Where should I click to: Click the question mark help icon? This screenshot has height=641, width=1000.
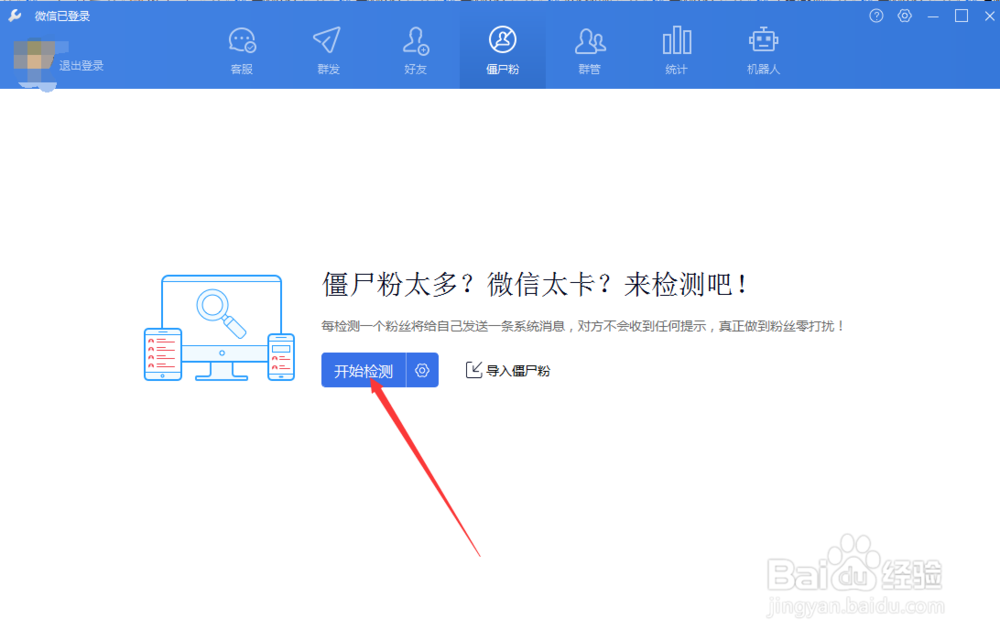tap(877, 15)
